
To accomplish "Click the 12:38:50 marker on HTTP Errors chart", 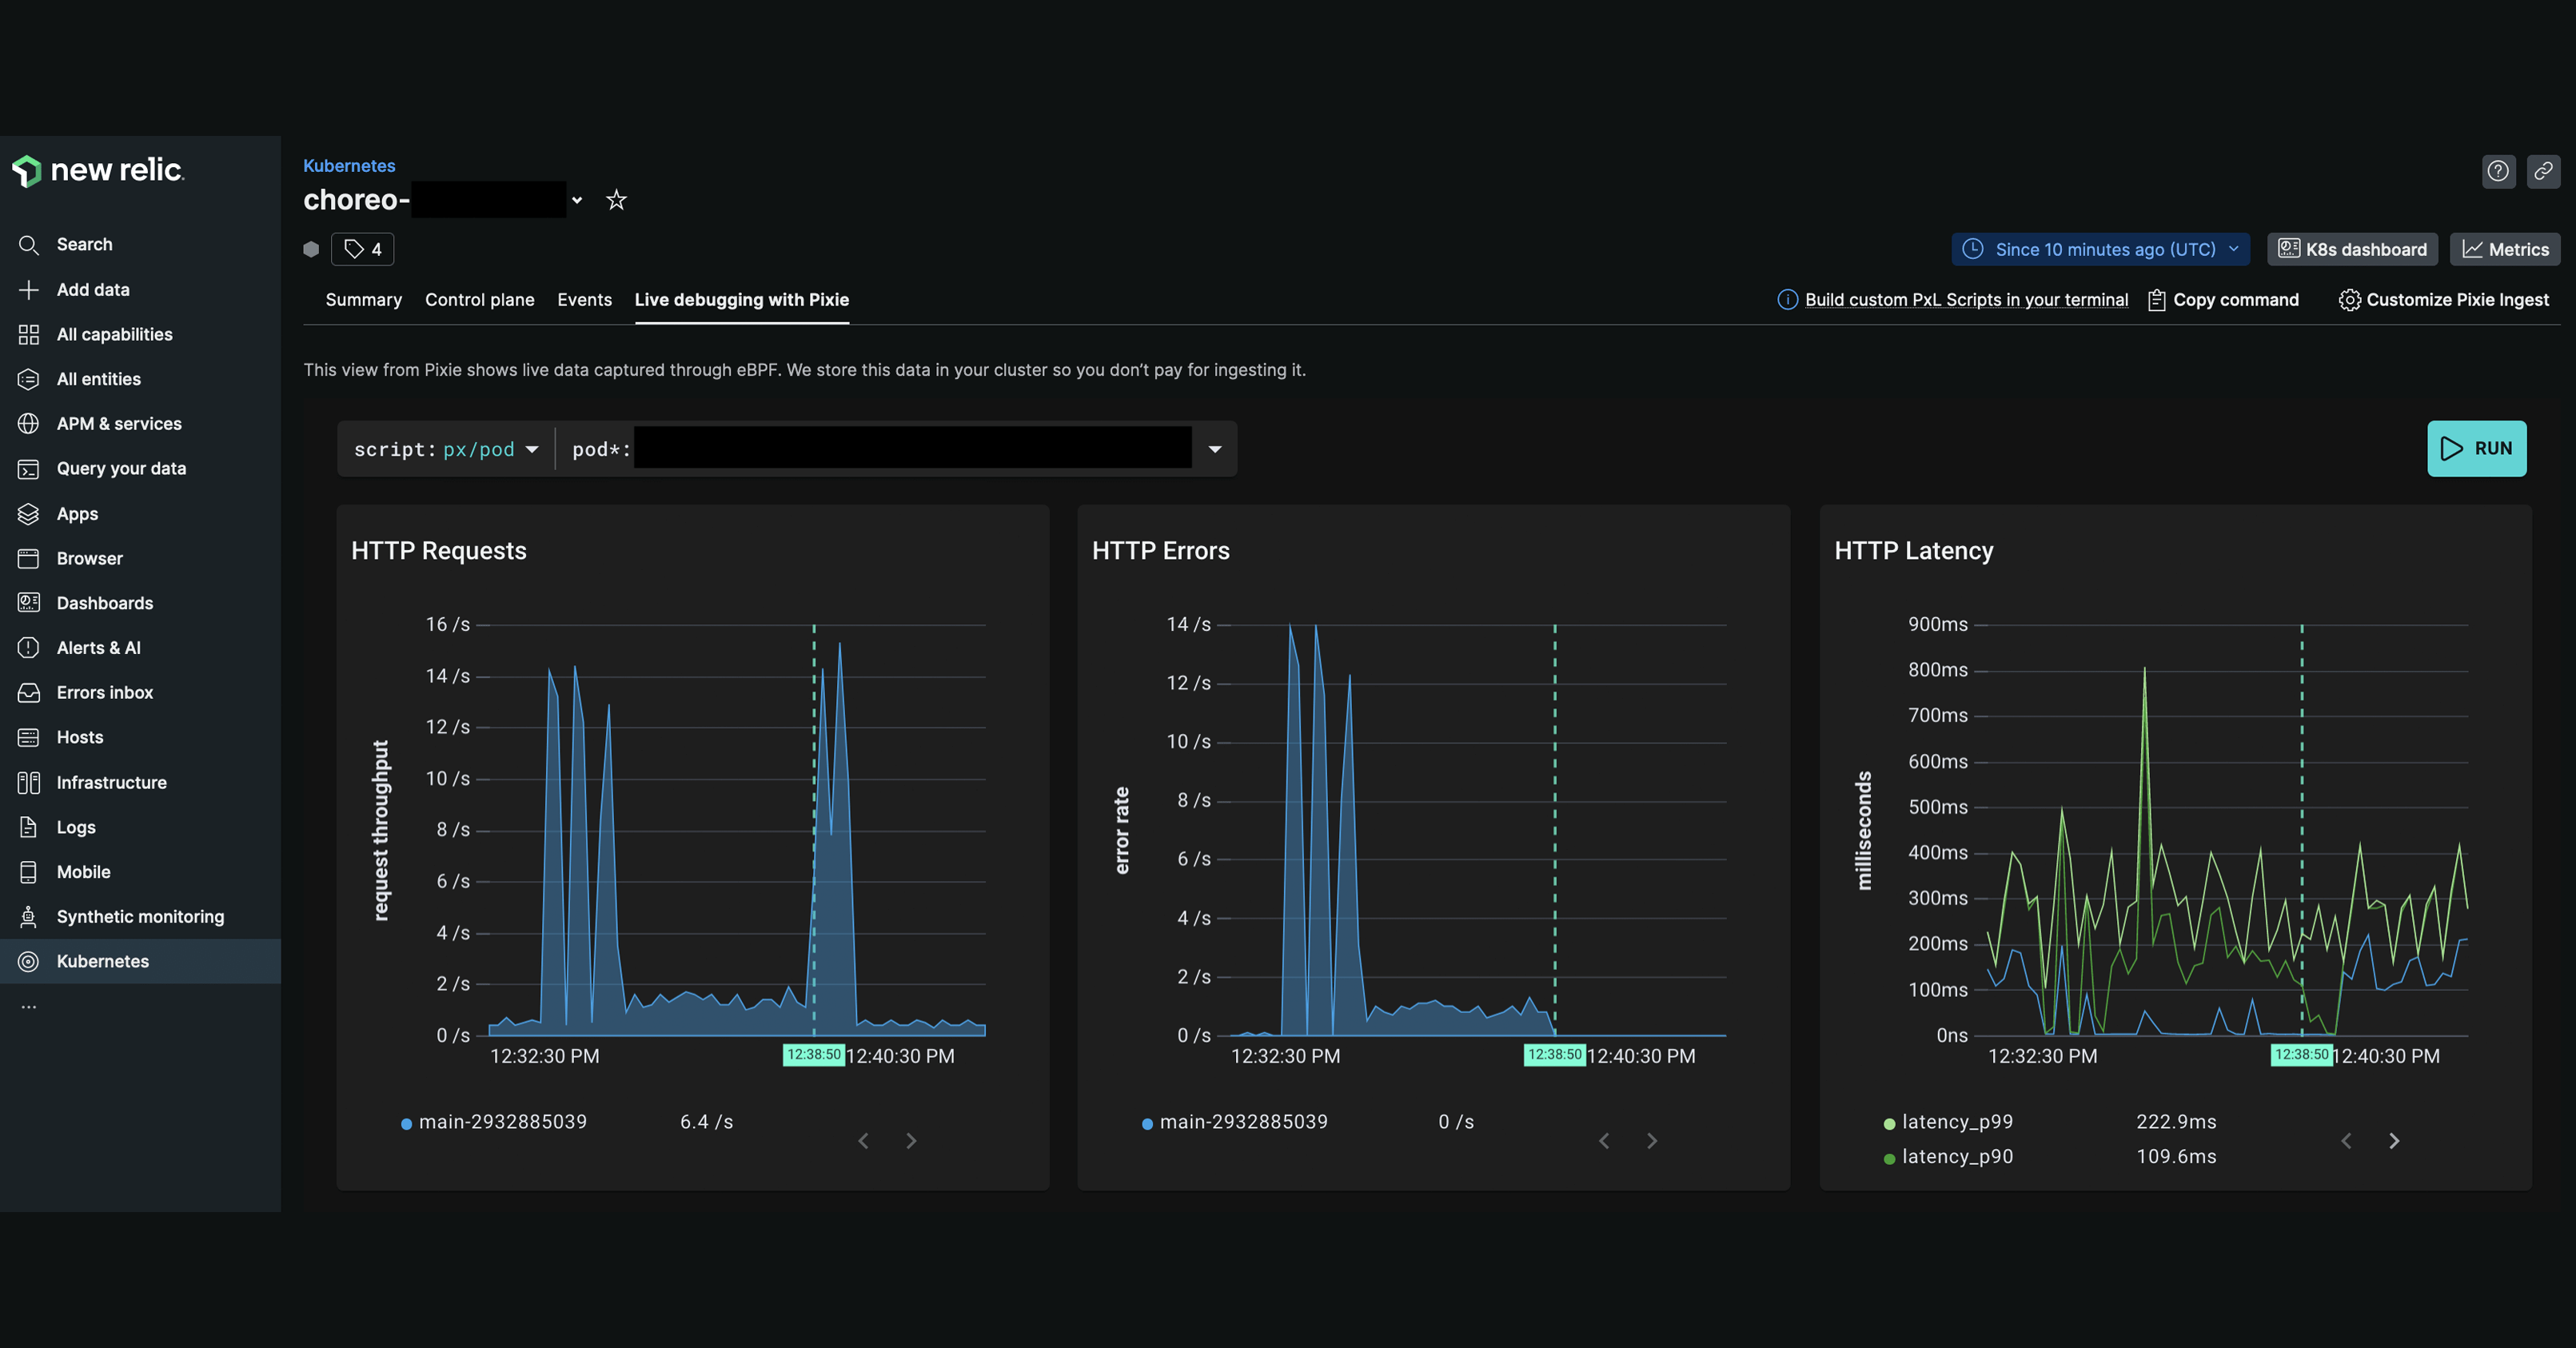I will pos(1554,1055).
